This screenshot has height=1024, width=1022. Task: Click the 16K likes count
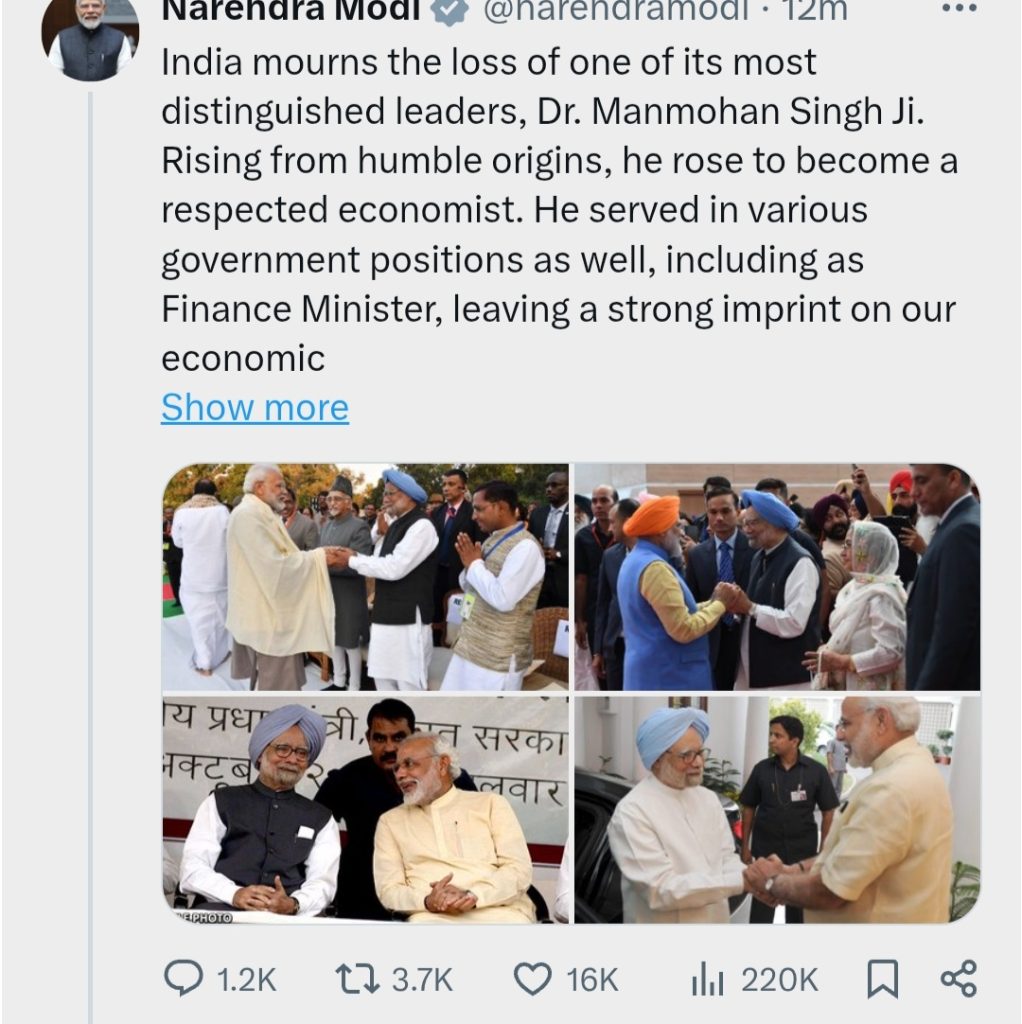[x=592, y=980]
